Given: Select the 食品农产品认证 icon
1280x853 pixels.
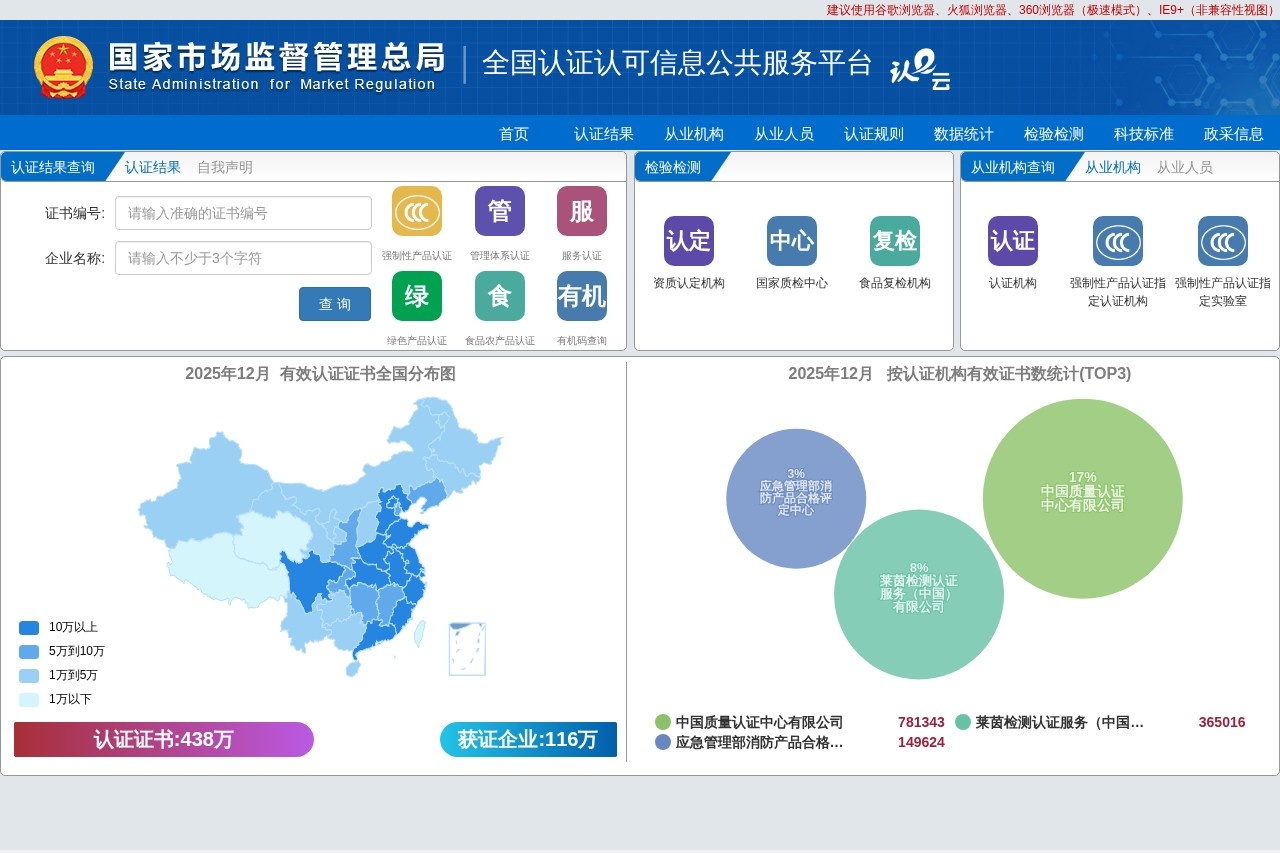Looking at the screenshot, I should (499, 296).
